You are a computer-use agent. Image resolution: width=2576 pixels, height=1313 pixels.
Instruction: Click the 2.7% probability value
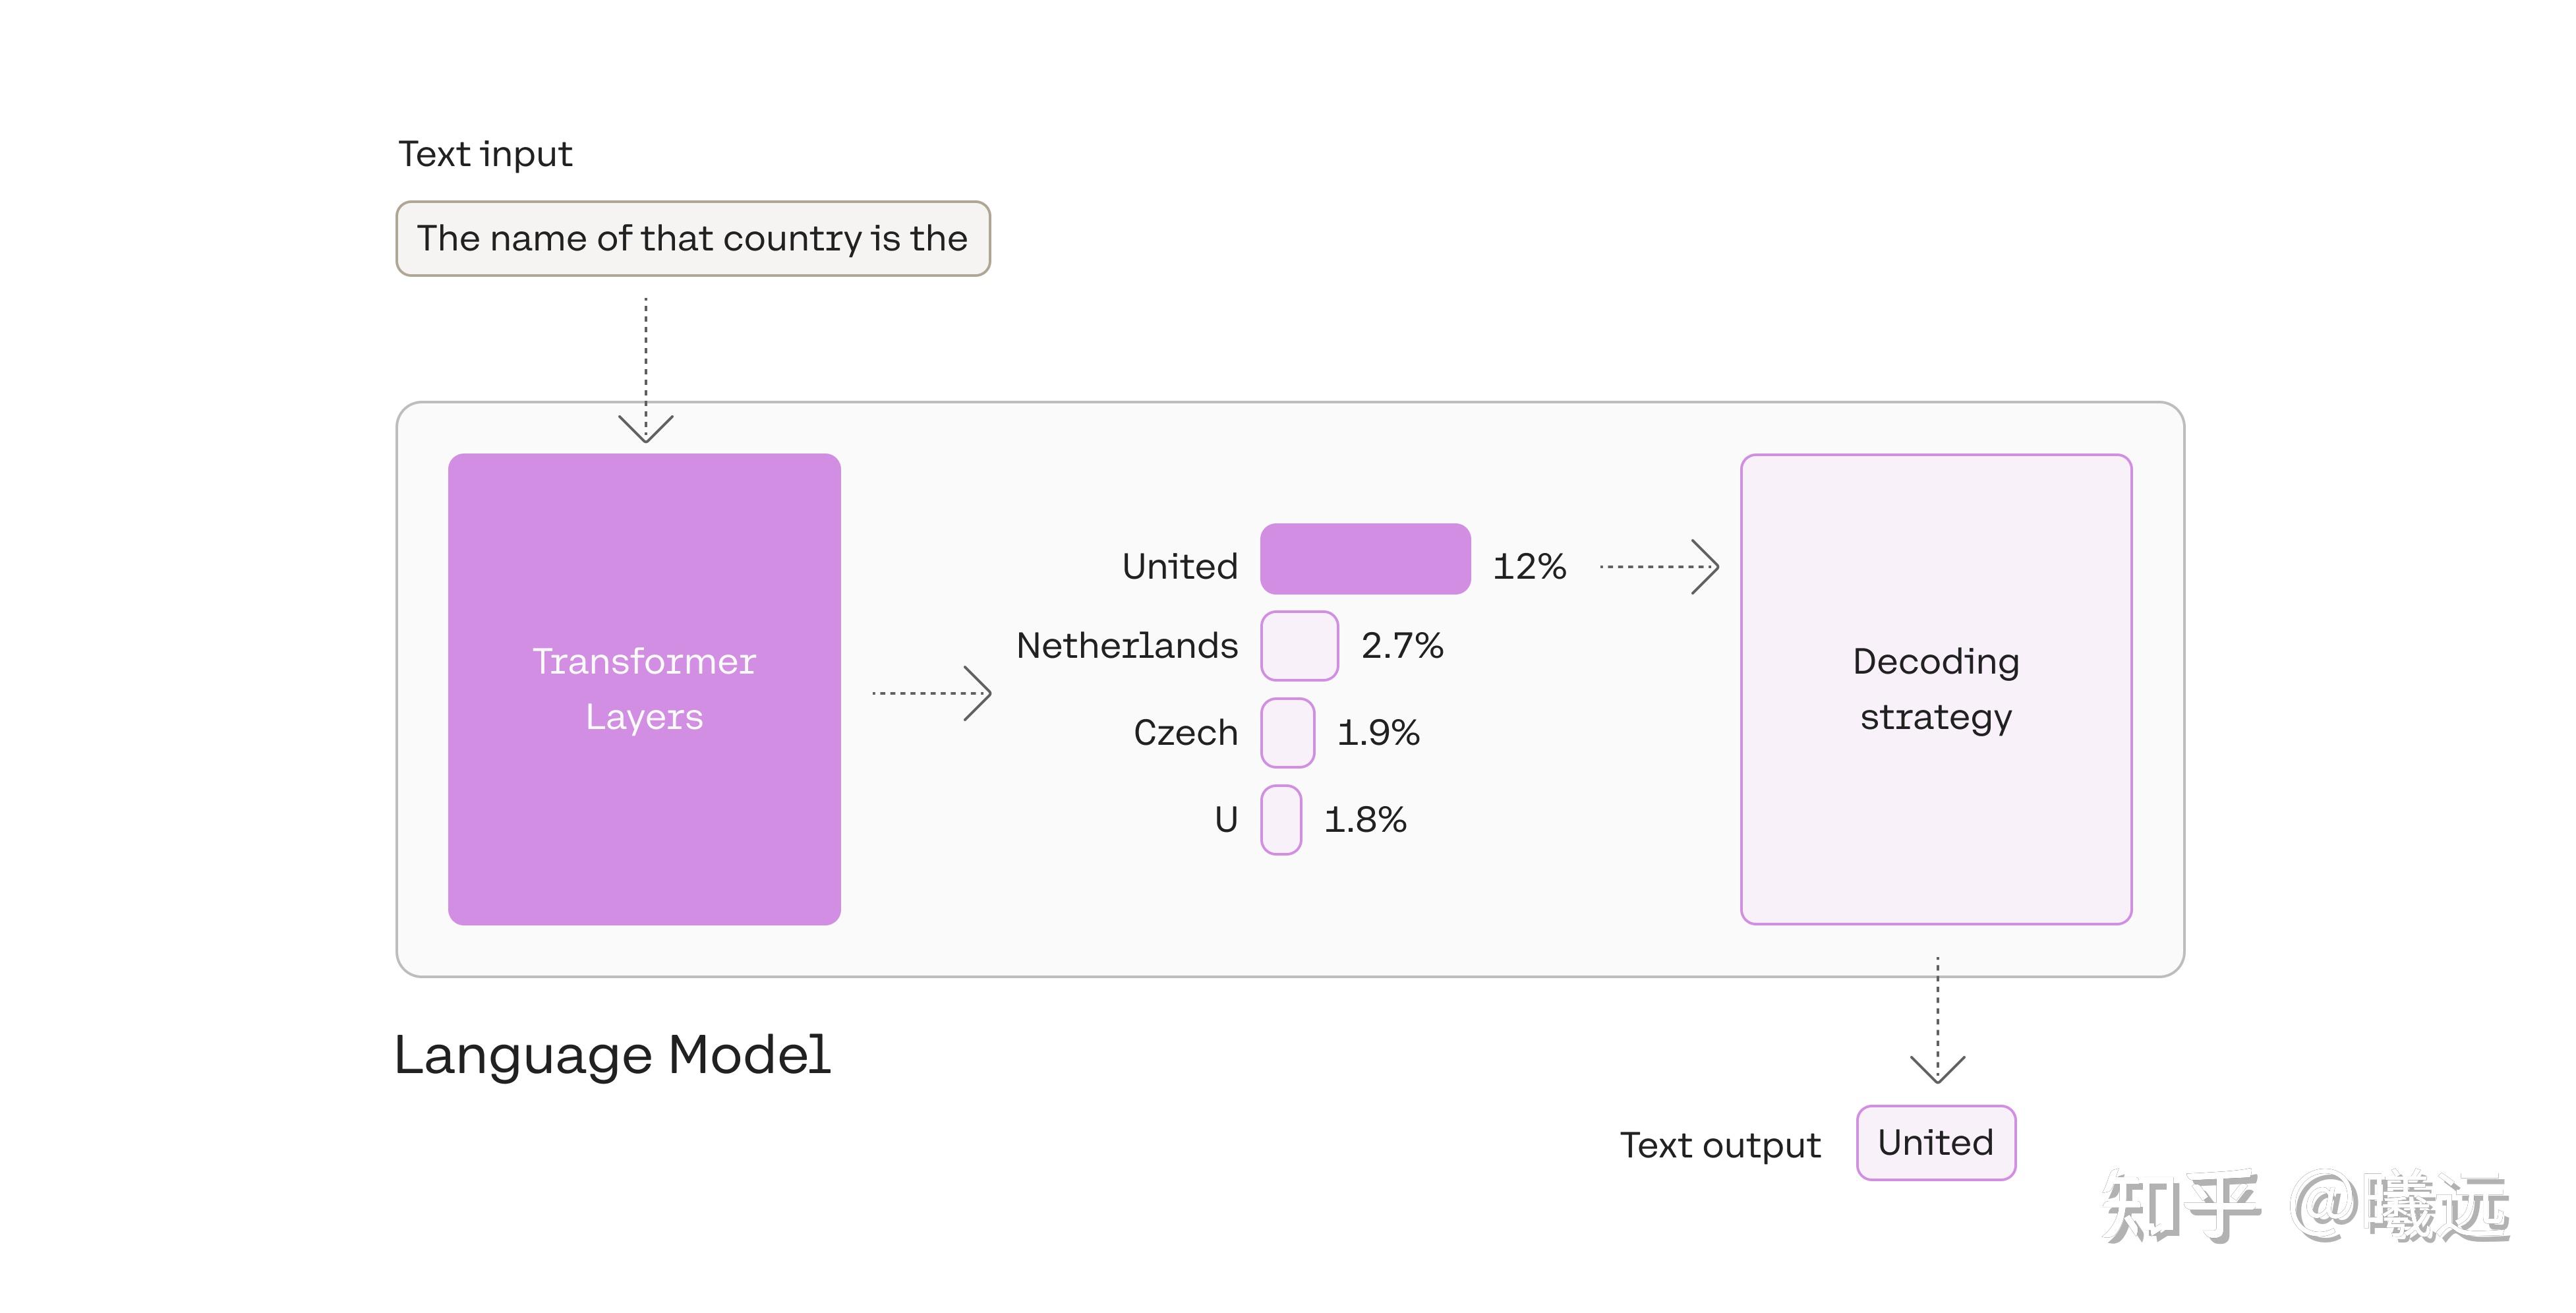1402,646
